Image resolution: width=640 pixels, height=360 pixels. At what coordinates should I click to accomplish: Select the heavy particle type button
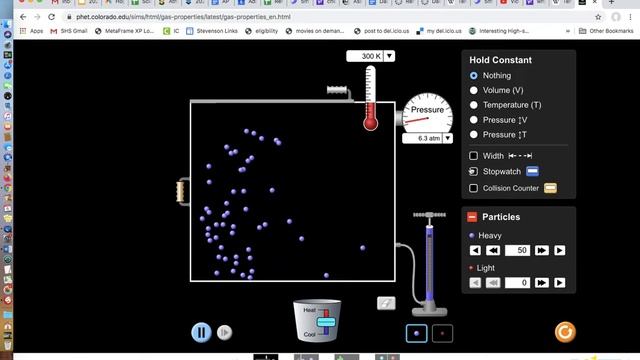point(416,333)
